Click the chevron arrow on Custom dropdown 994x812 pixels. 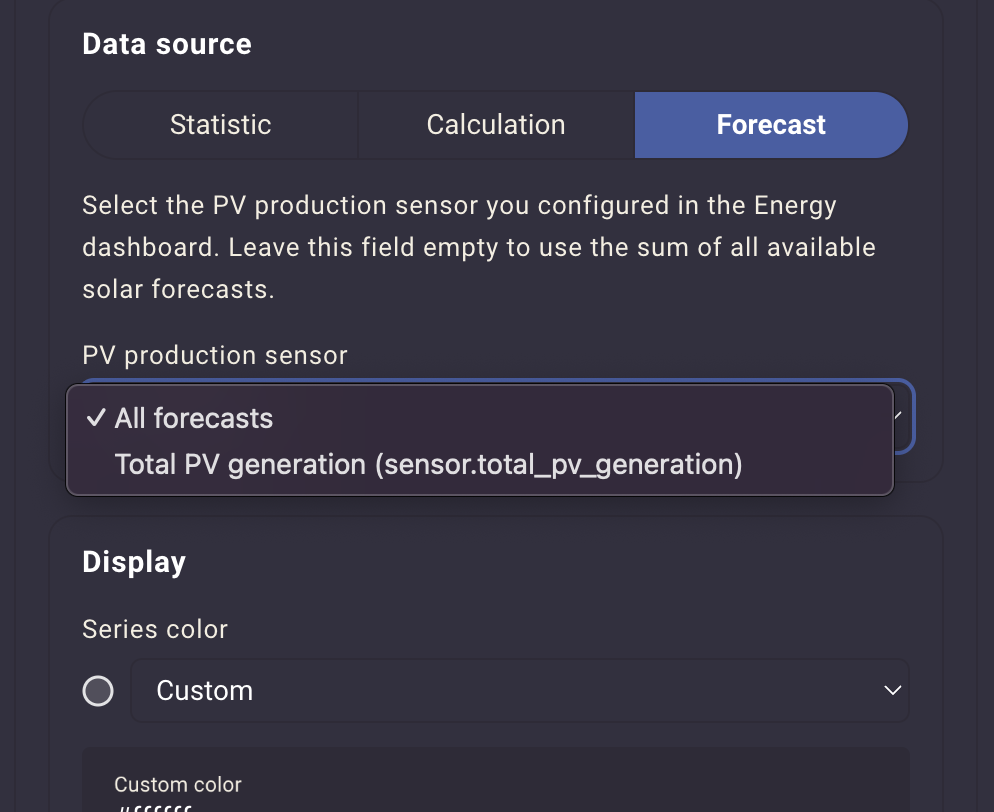pos(893,691)
